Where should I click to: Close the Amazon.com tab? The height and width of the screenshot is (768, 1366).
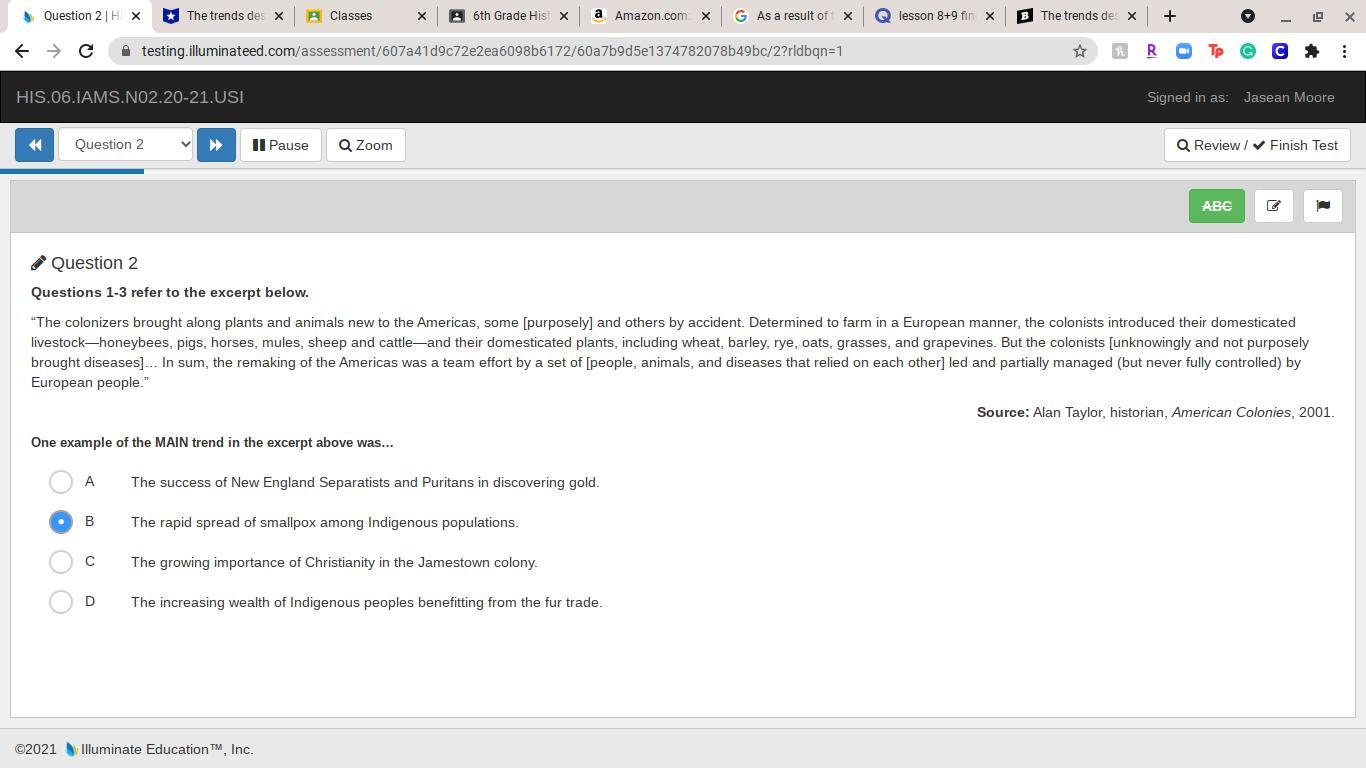(706, 16)
